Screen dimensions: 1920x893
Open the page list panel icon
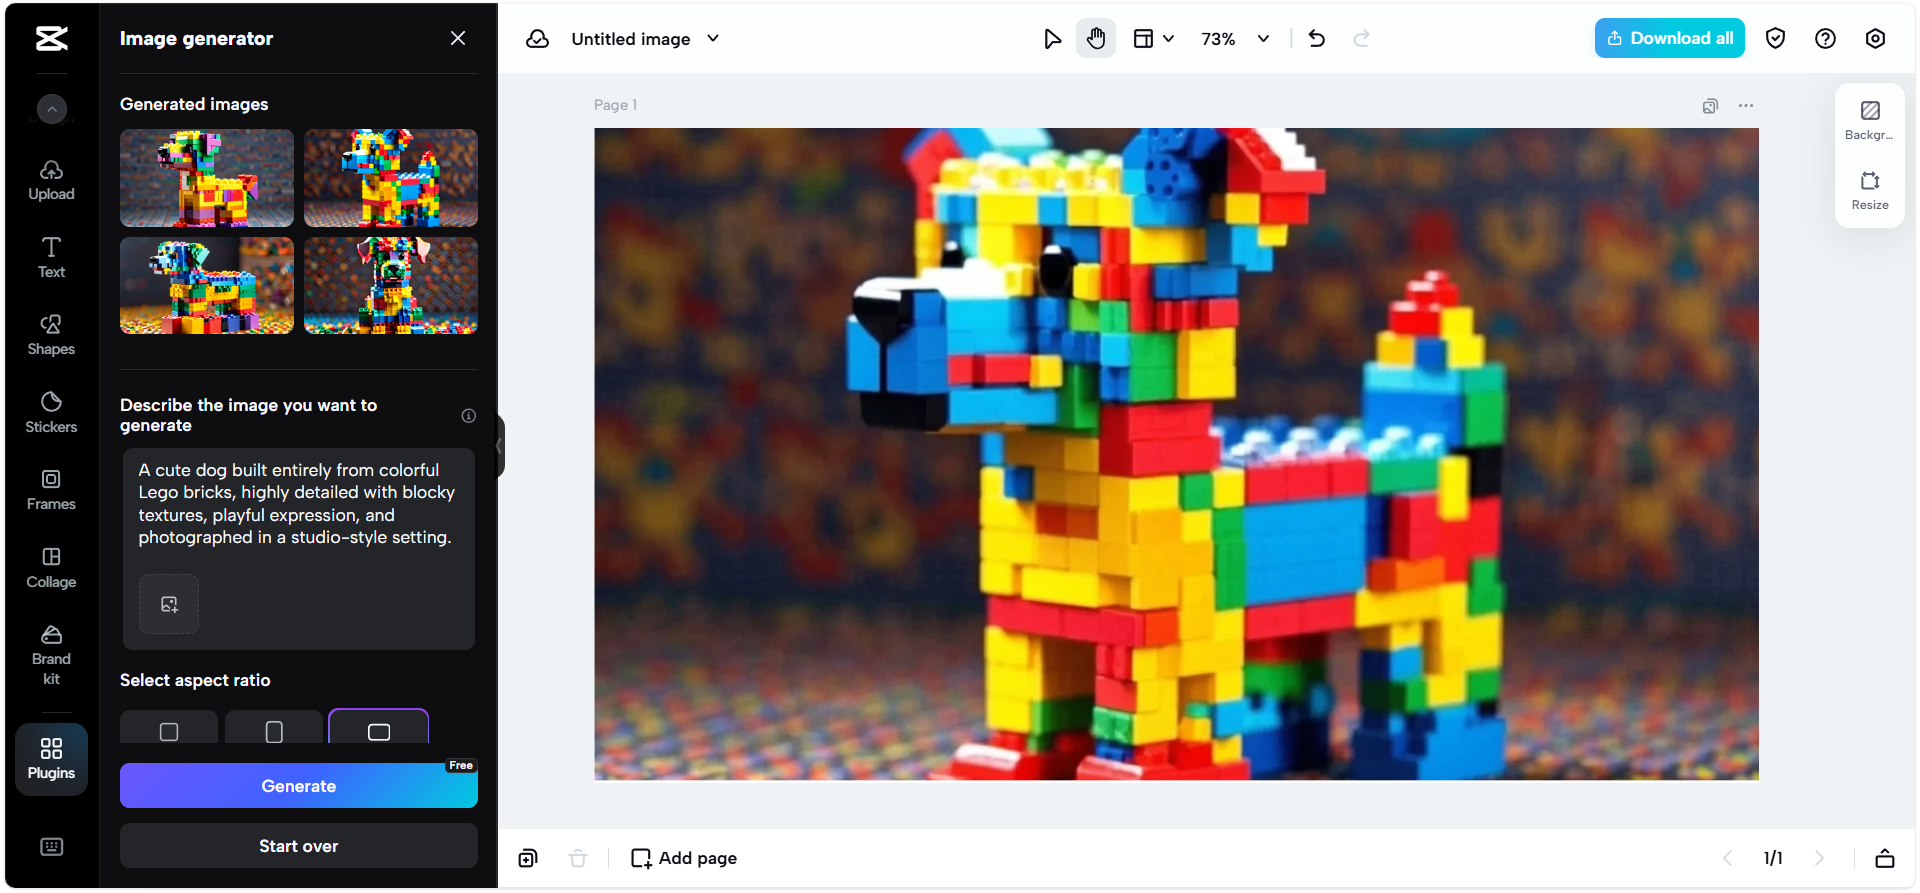pyautogui.click(x=1885, y=858)
